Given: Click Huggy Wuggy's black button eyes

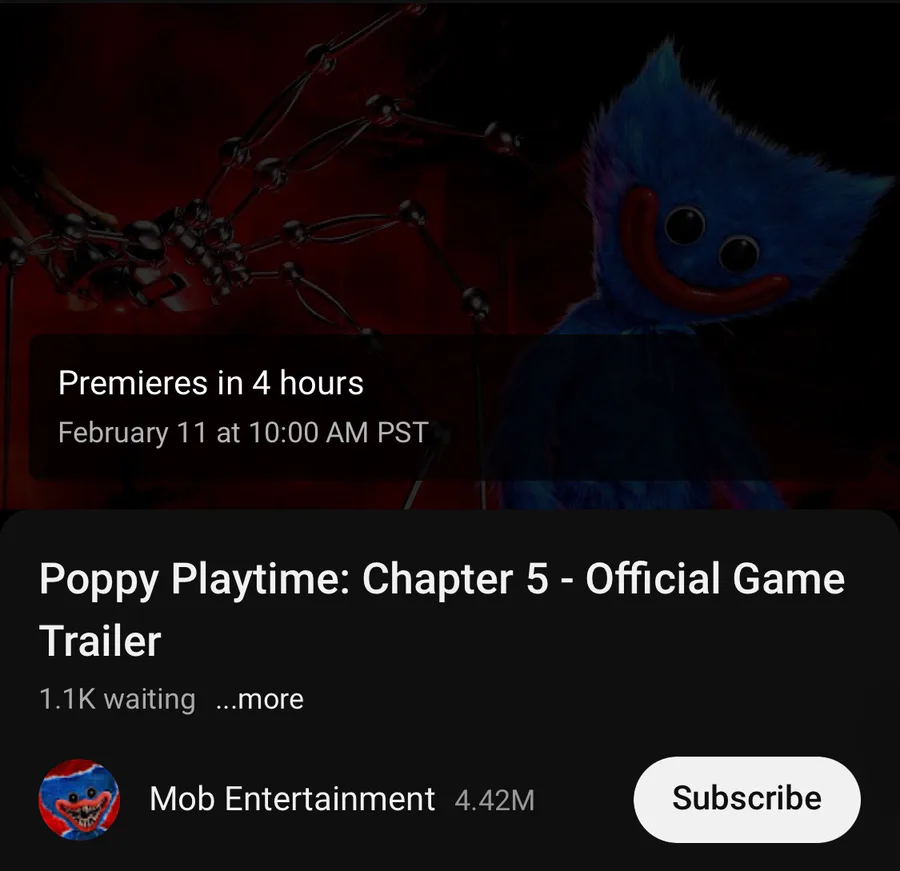Looking at the screenshot, I should click(x=712, y=239).
